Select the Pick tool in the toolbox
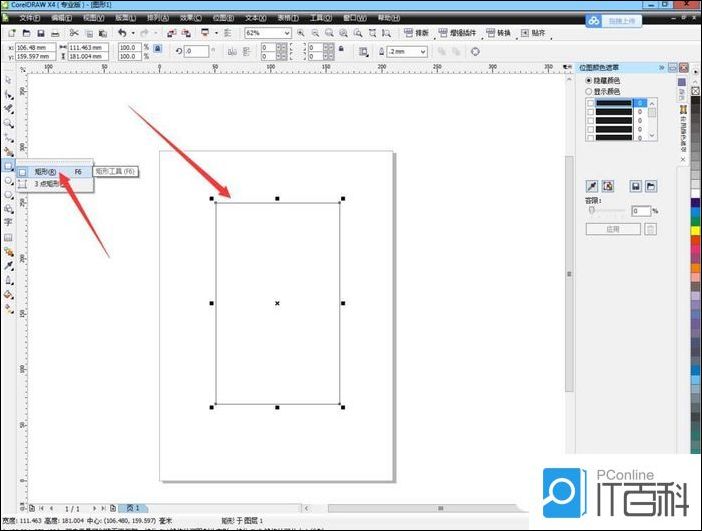The width and height of the screenshot is (702, 531). point(8,80)
